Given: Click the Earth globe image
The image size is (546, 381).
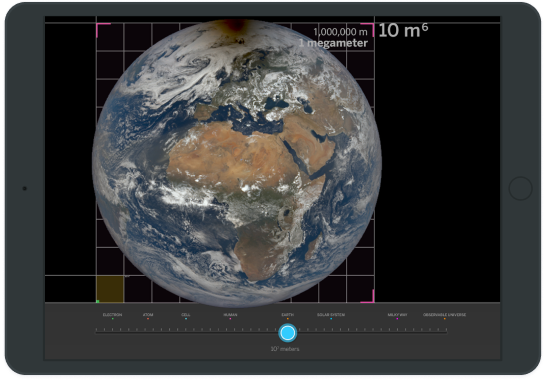Looking at the screenshot, I should 237,163.
